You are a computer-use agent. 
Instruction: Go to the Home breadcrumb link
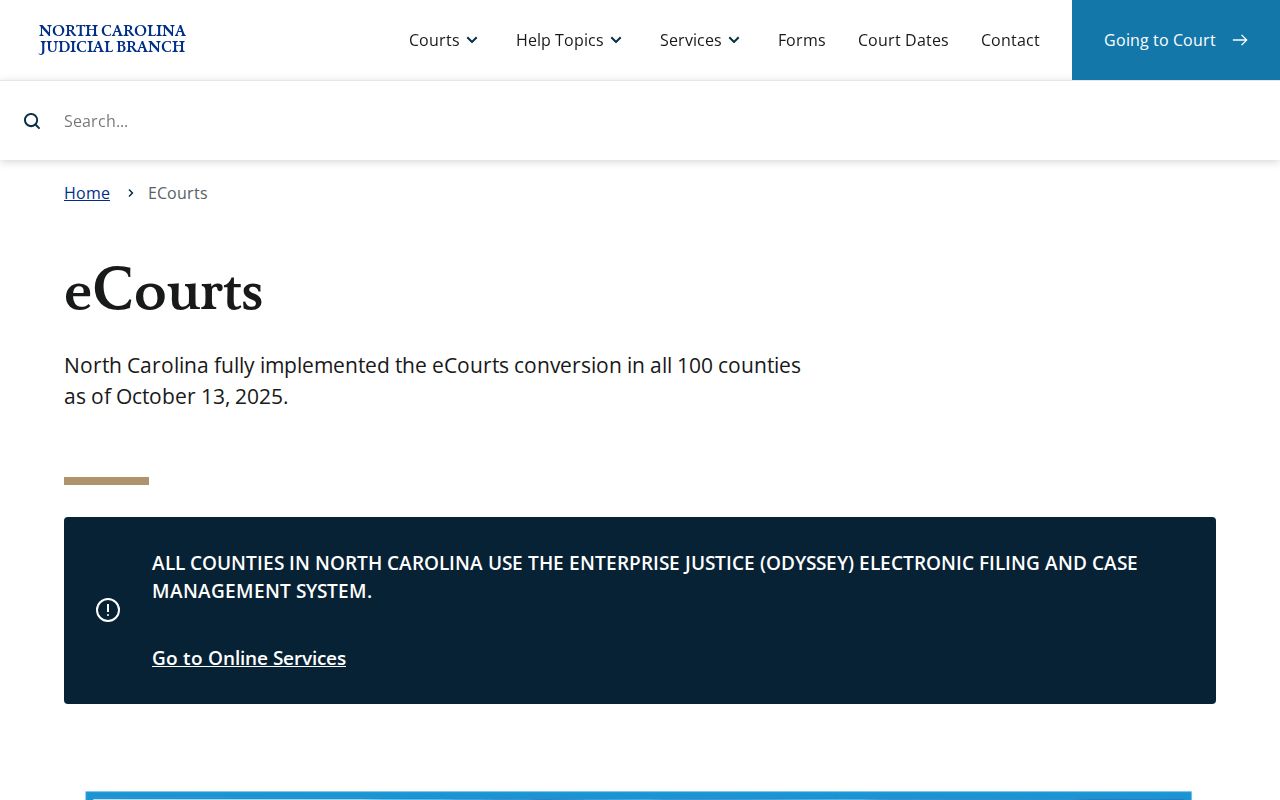(x=87, y=193)
